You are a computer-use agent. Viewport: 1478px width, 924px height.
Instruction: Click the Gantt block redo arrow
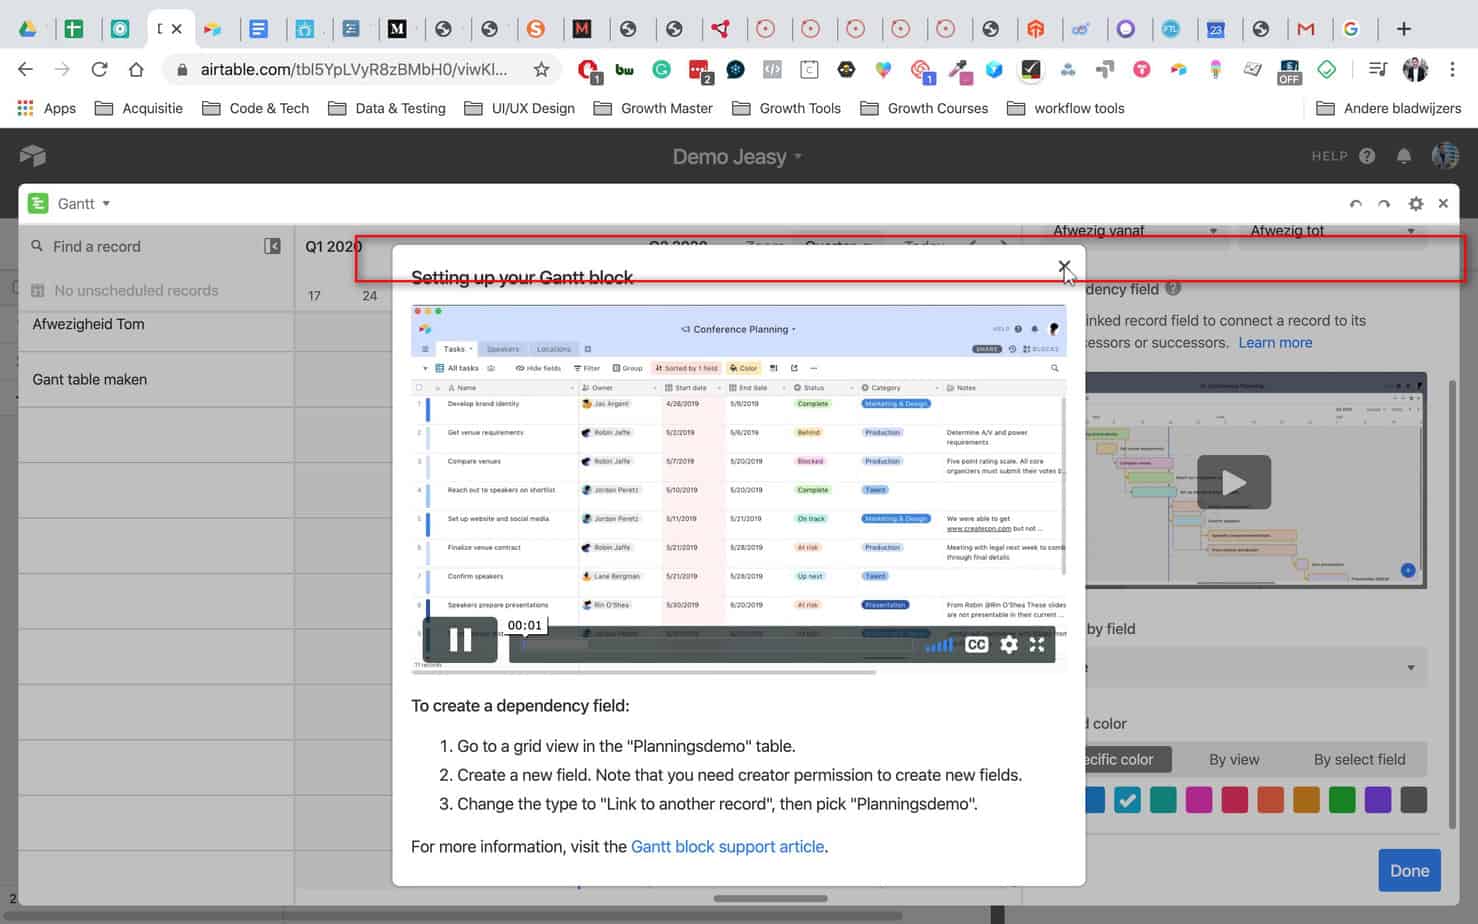click(x=1384, y=203)
